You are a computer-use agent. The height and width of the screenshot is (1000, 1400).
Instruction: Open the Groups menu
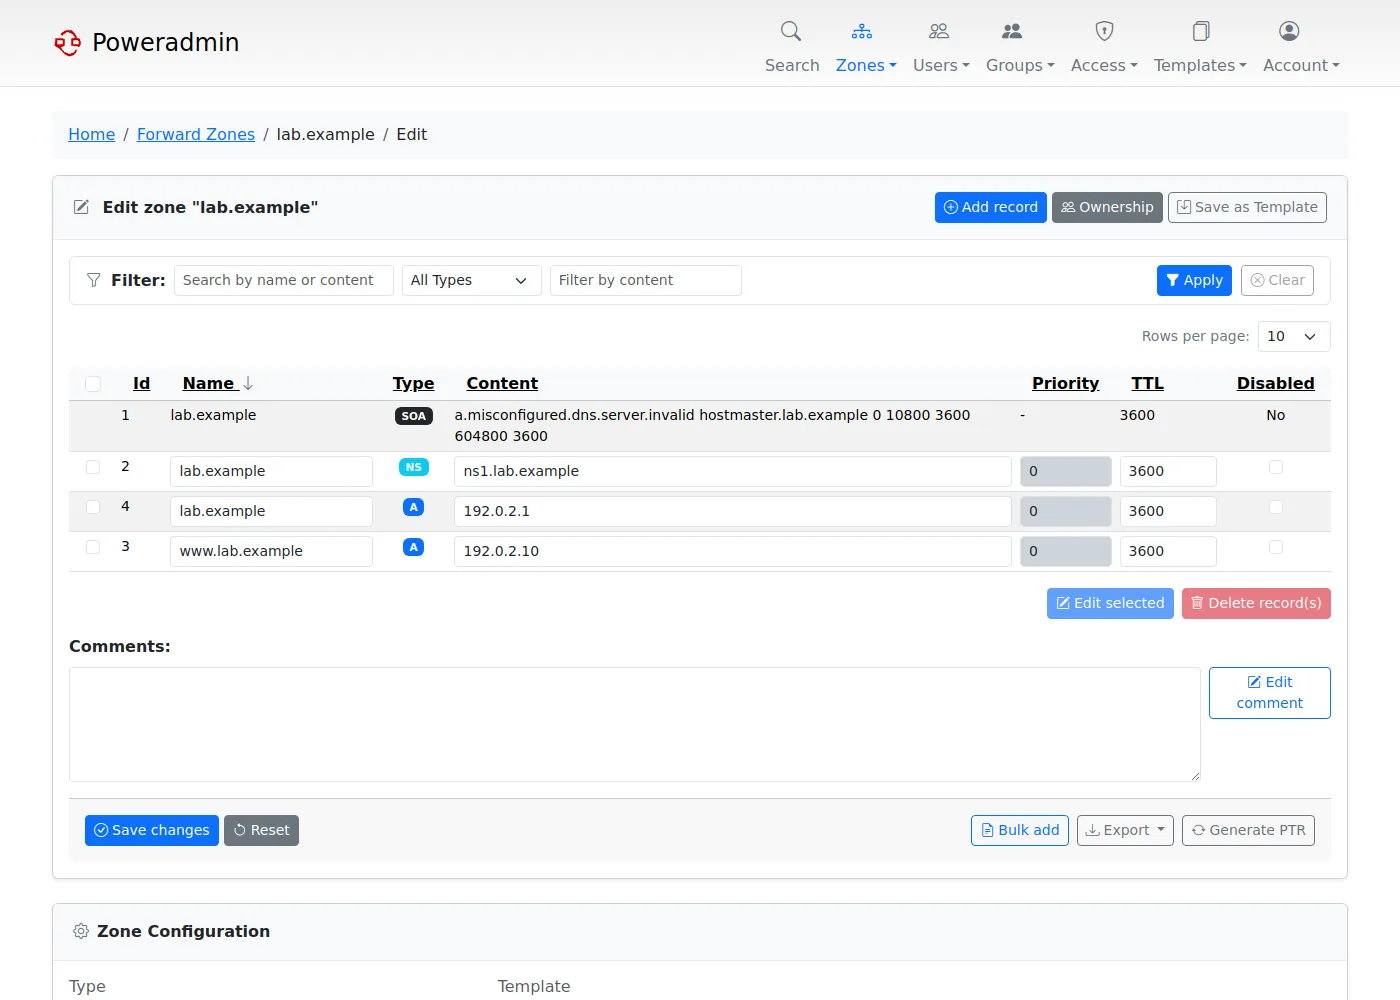pyautogui.click(x=1020, y=65)
